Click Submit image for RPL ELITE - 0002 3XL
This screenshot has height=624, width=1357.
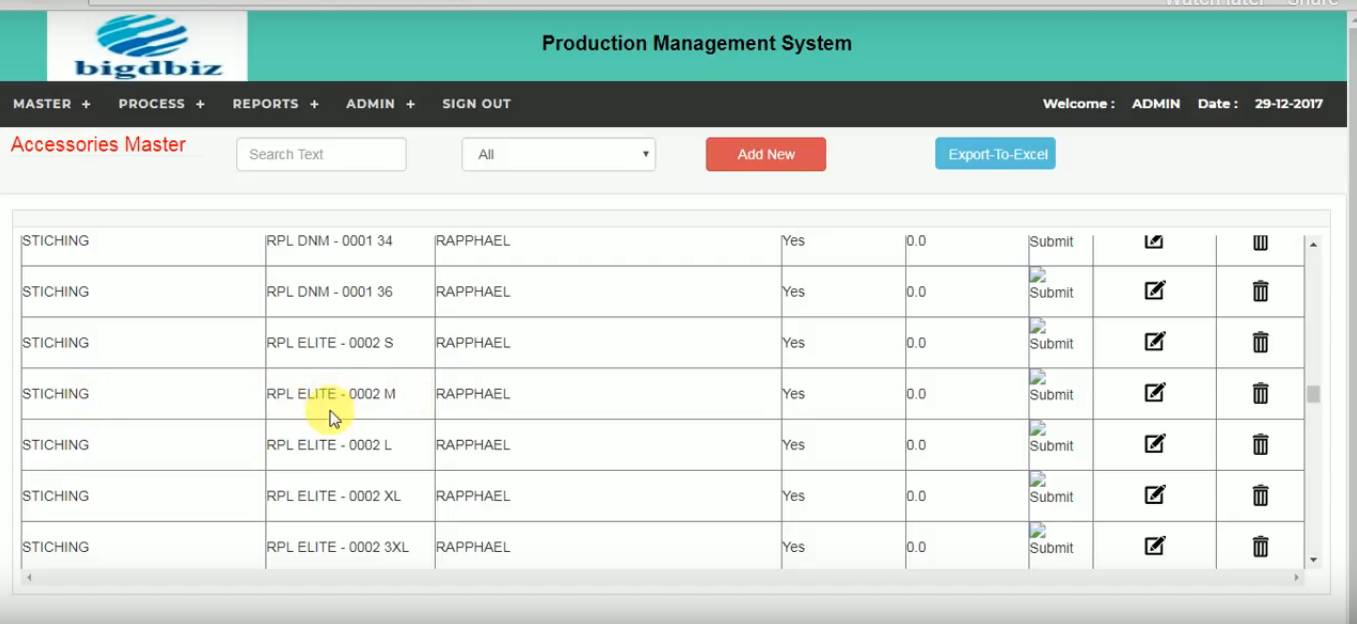click(x=1051, y=540)
